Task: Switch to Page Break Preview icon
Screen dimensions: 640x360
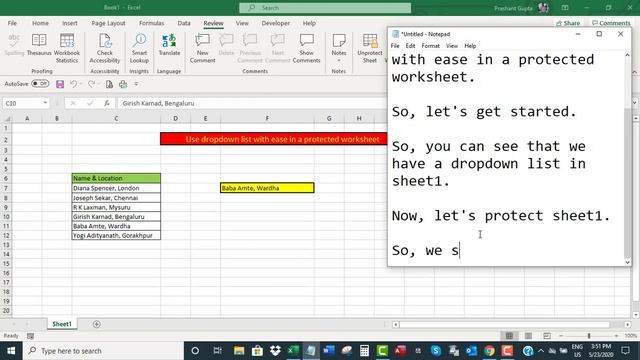Action: 547,336
